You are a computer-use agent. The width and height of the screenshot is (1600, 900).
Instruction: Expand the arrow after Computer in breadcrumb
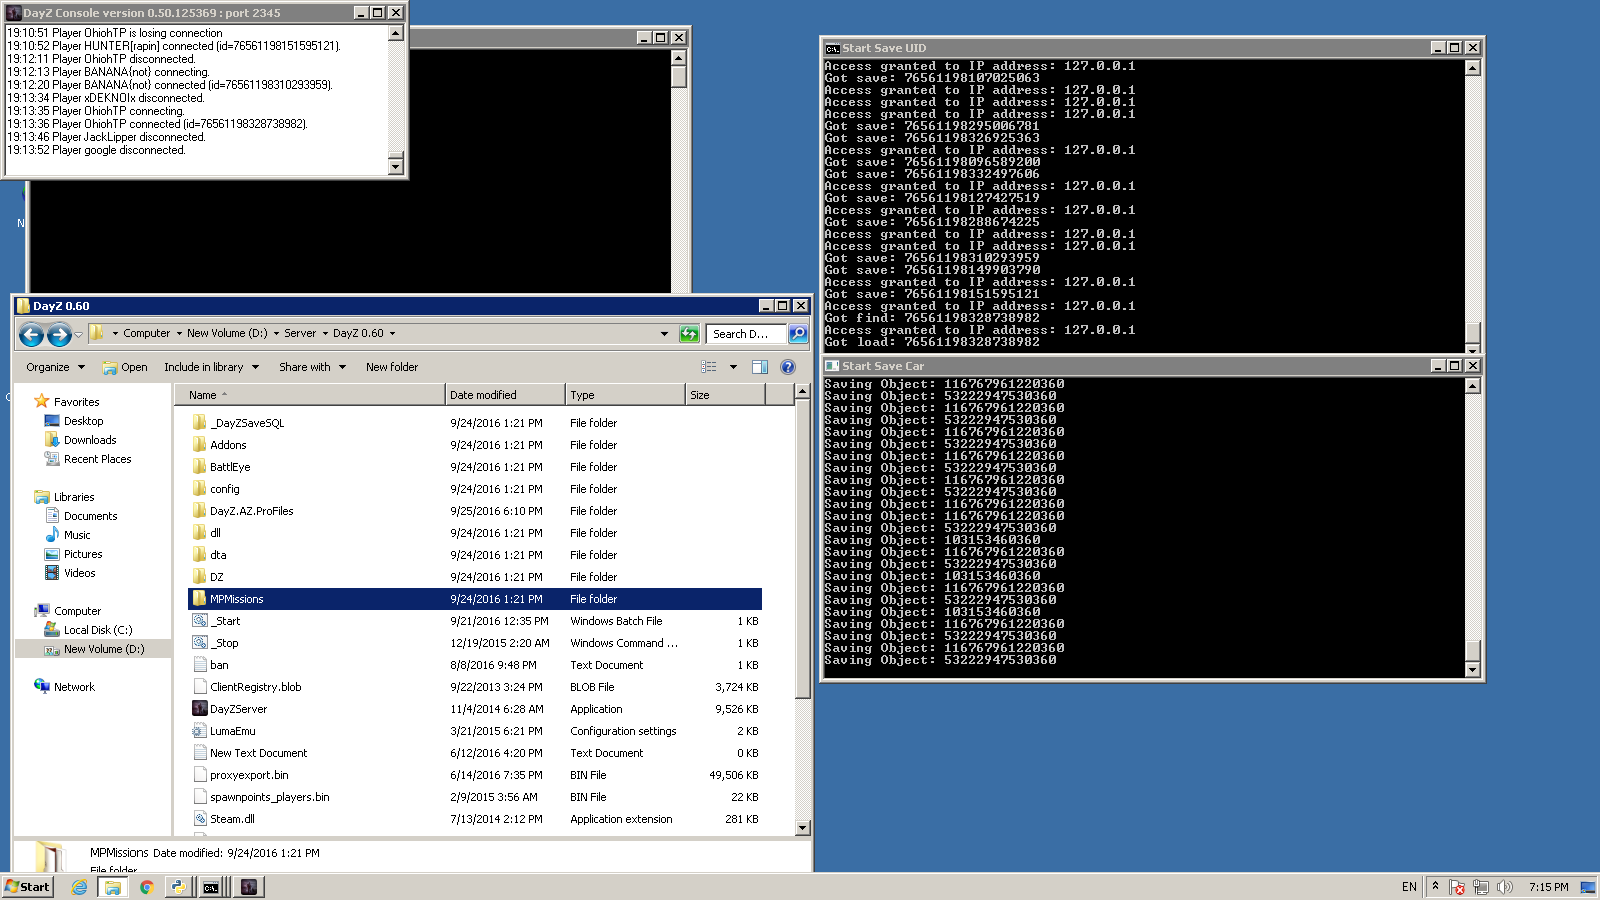click(x=179, y=334)
